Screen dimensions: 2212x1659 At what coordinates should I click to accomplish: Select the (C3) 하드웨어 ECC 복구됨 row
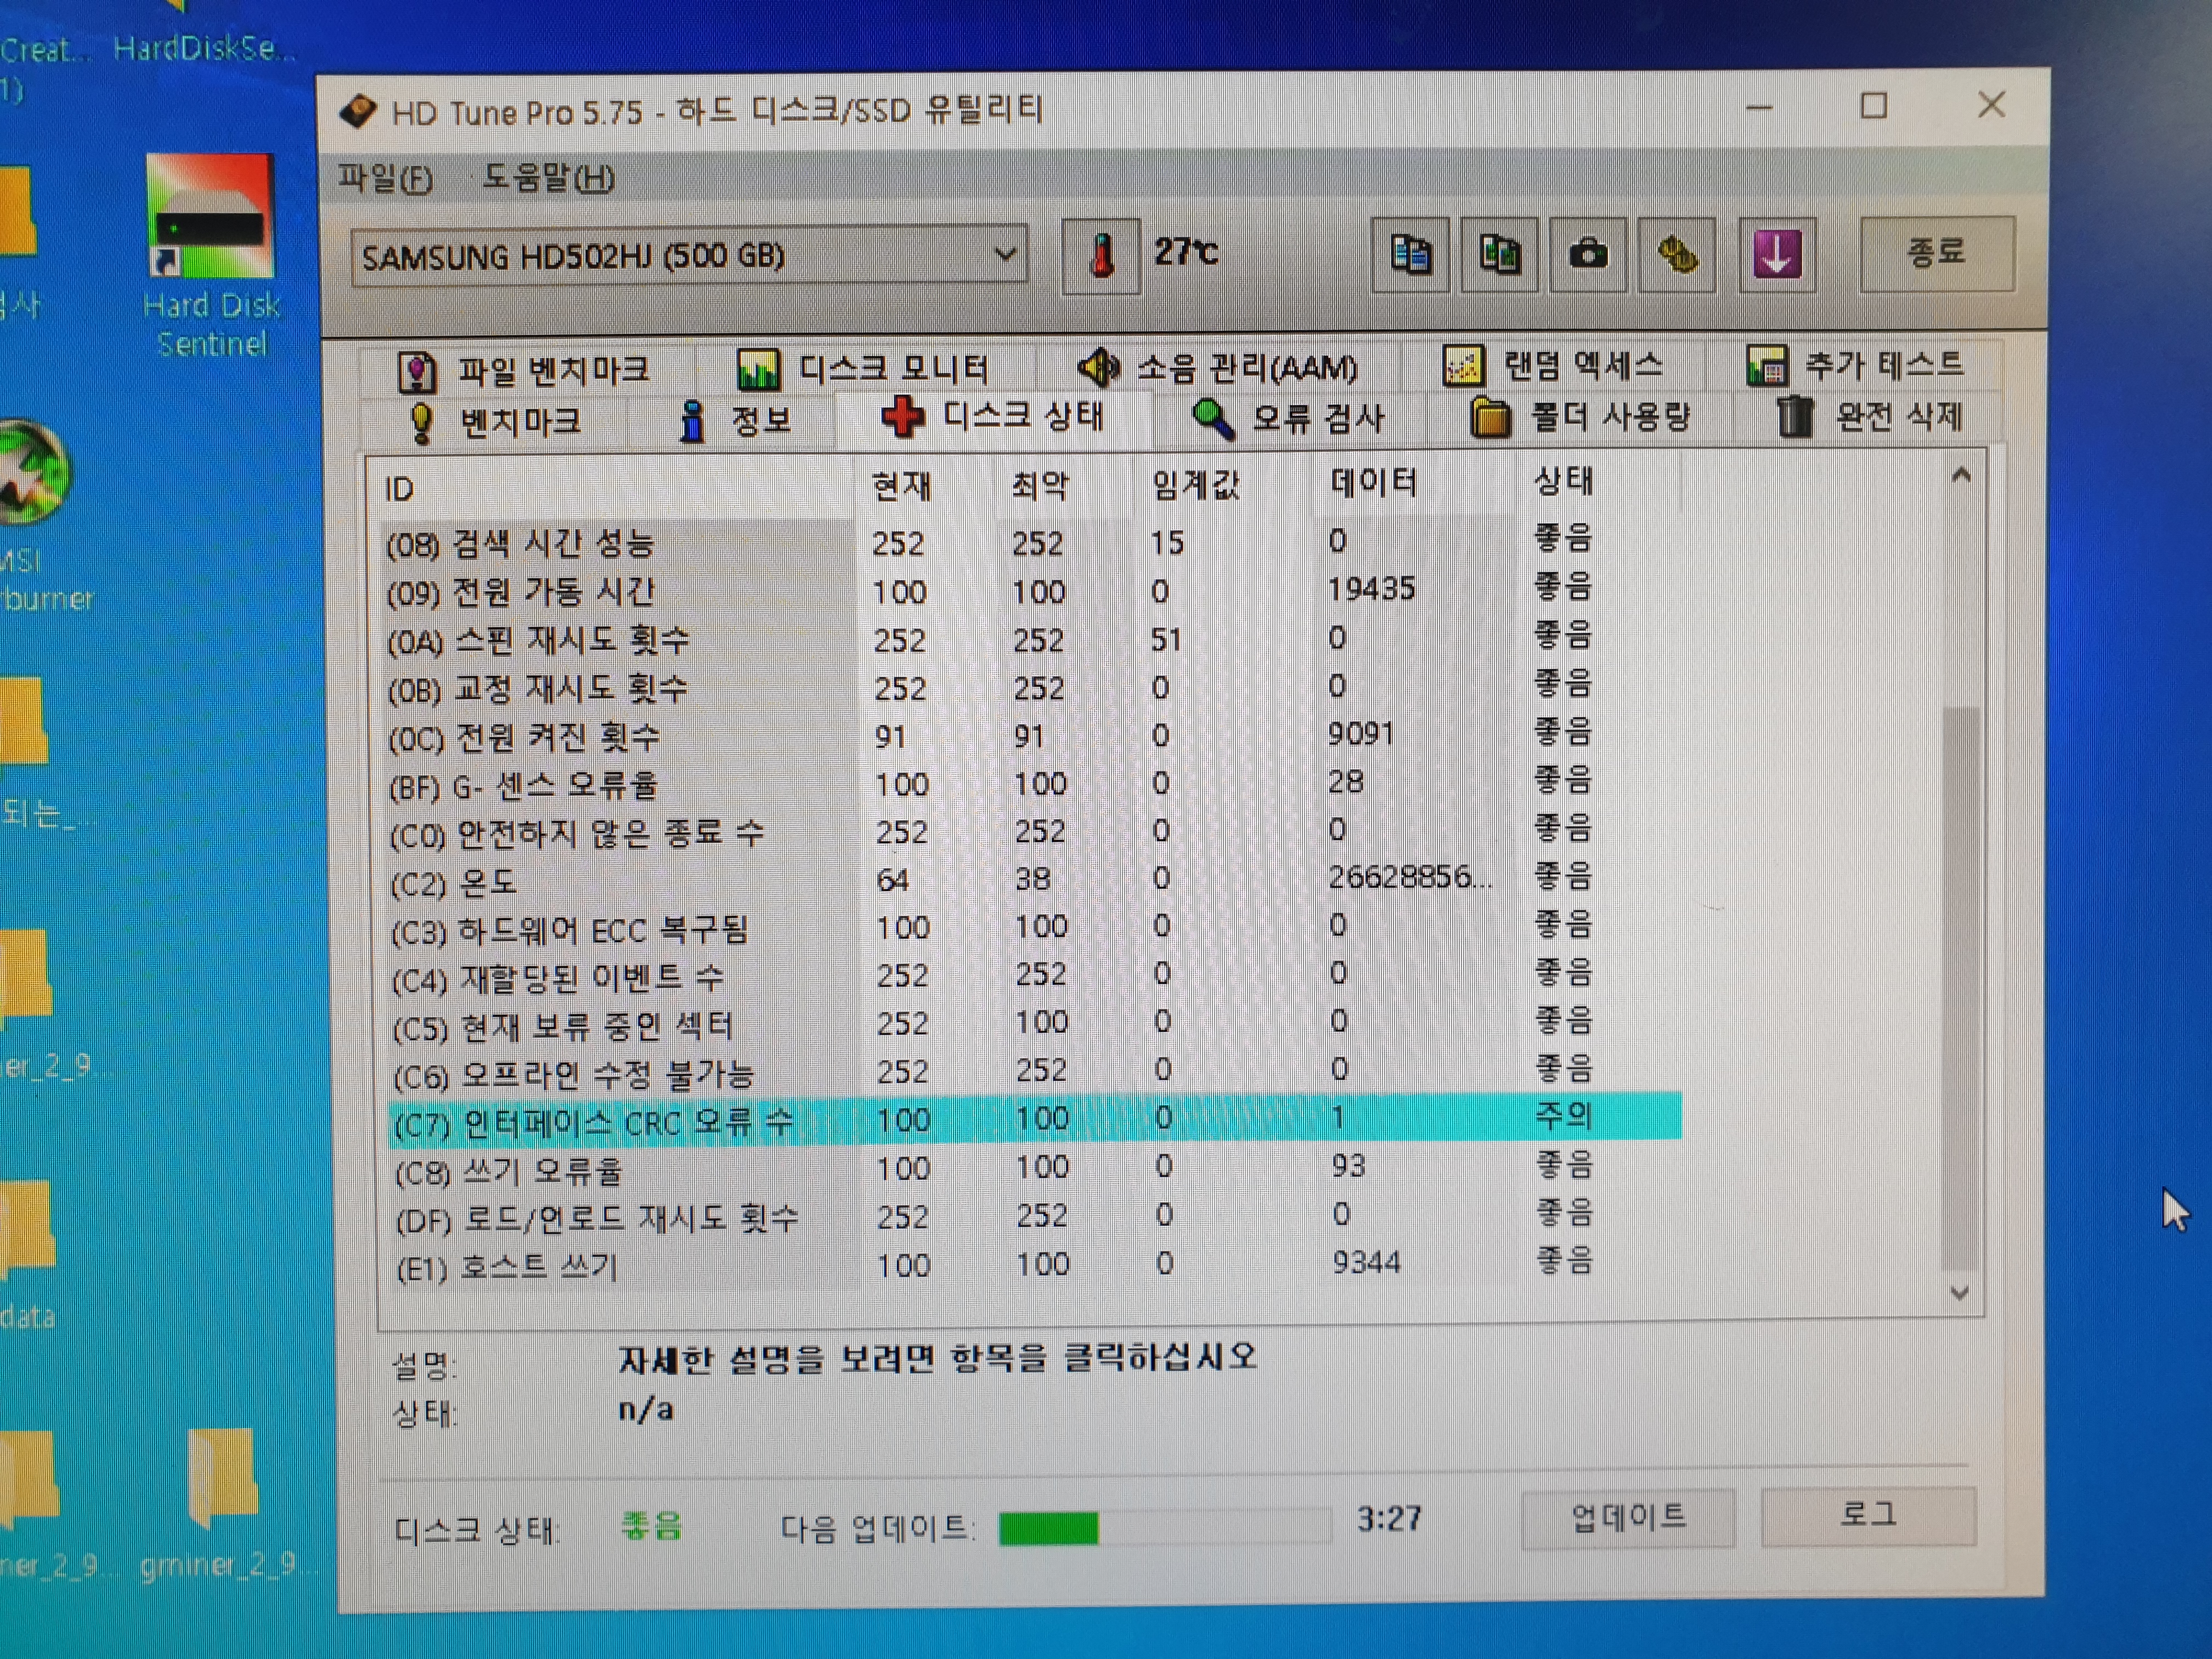click(1032, 929)
